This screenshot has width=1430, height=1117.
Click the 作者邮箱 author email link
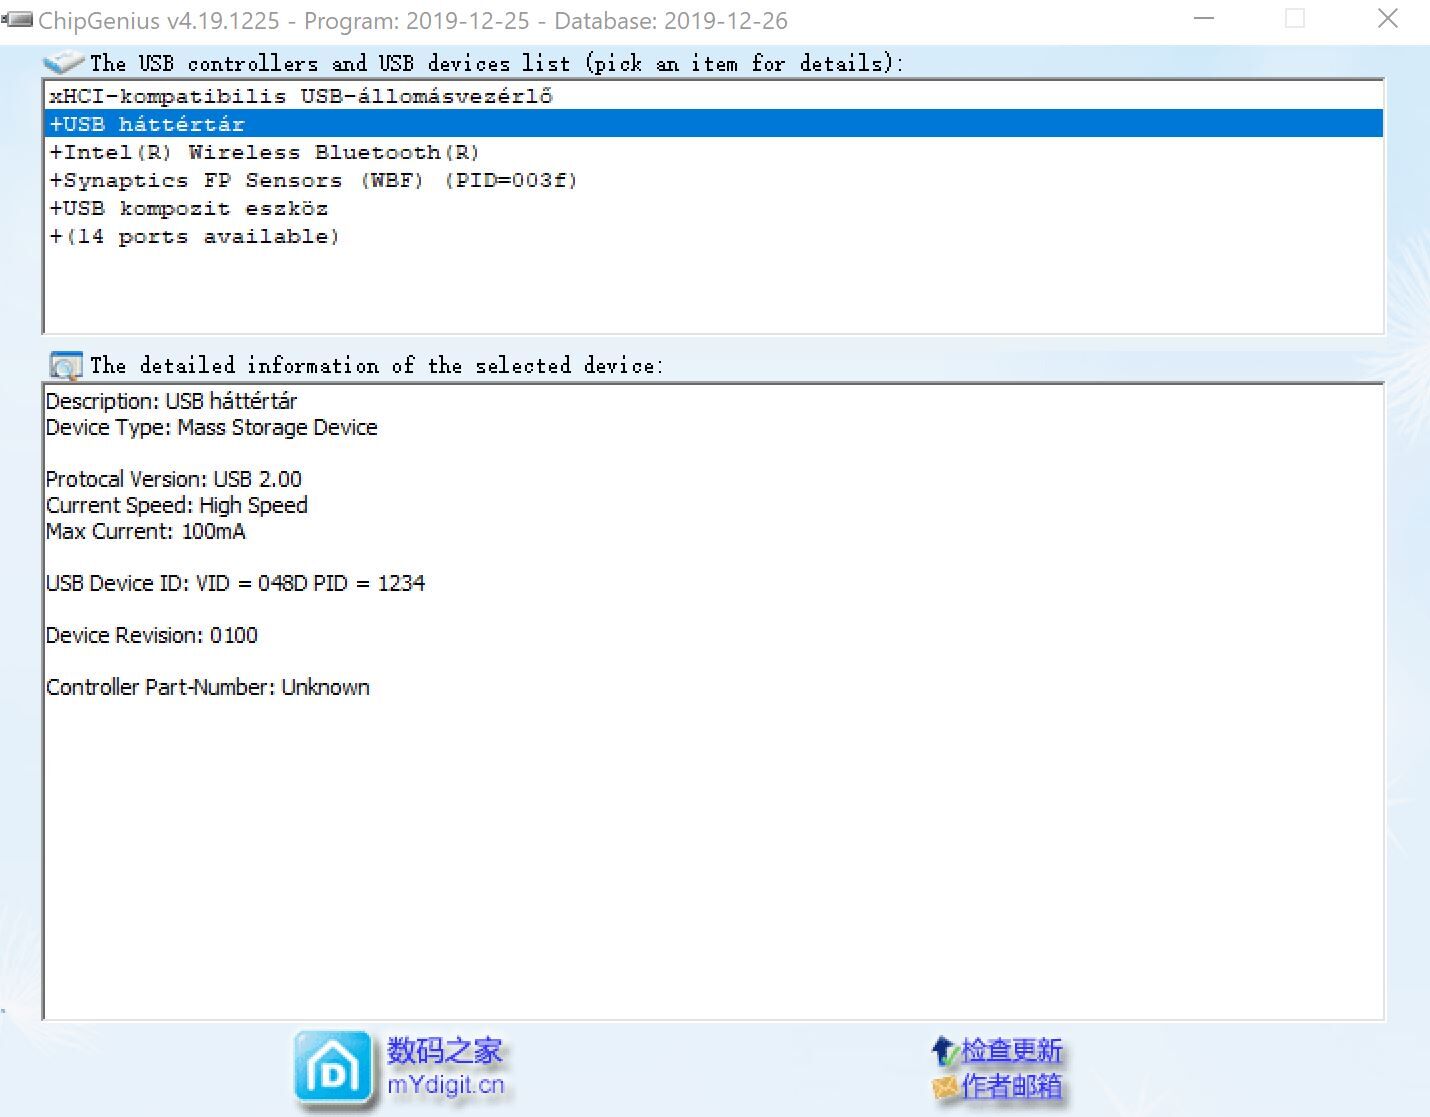[1012, 1086]
